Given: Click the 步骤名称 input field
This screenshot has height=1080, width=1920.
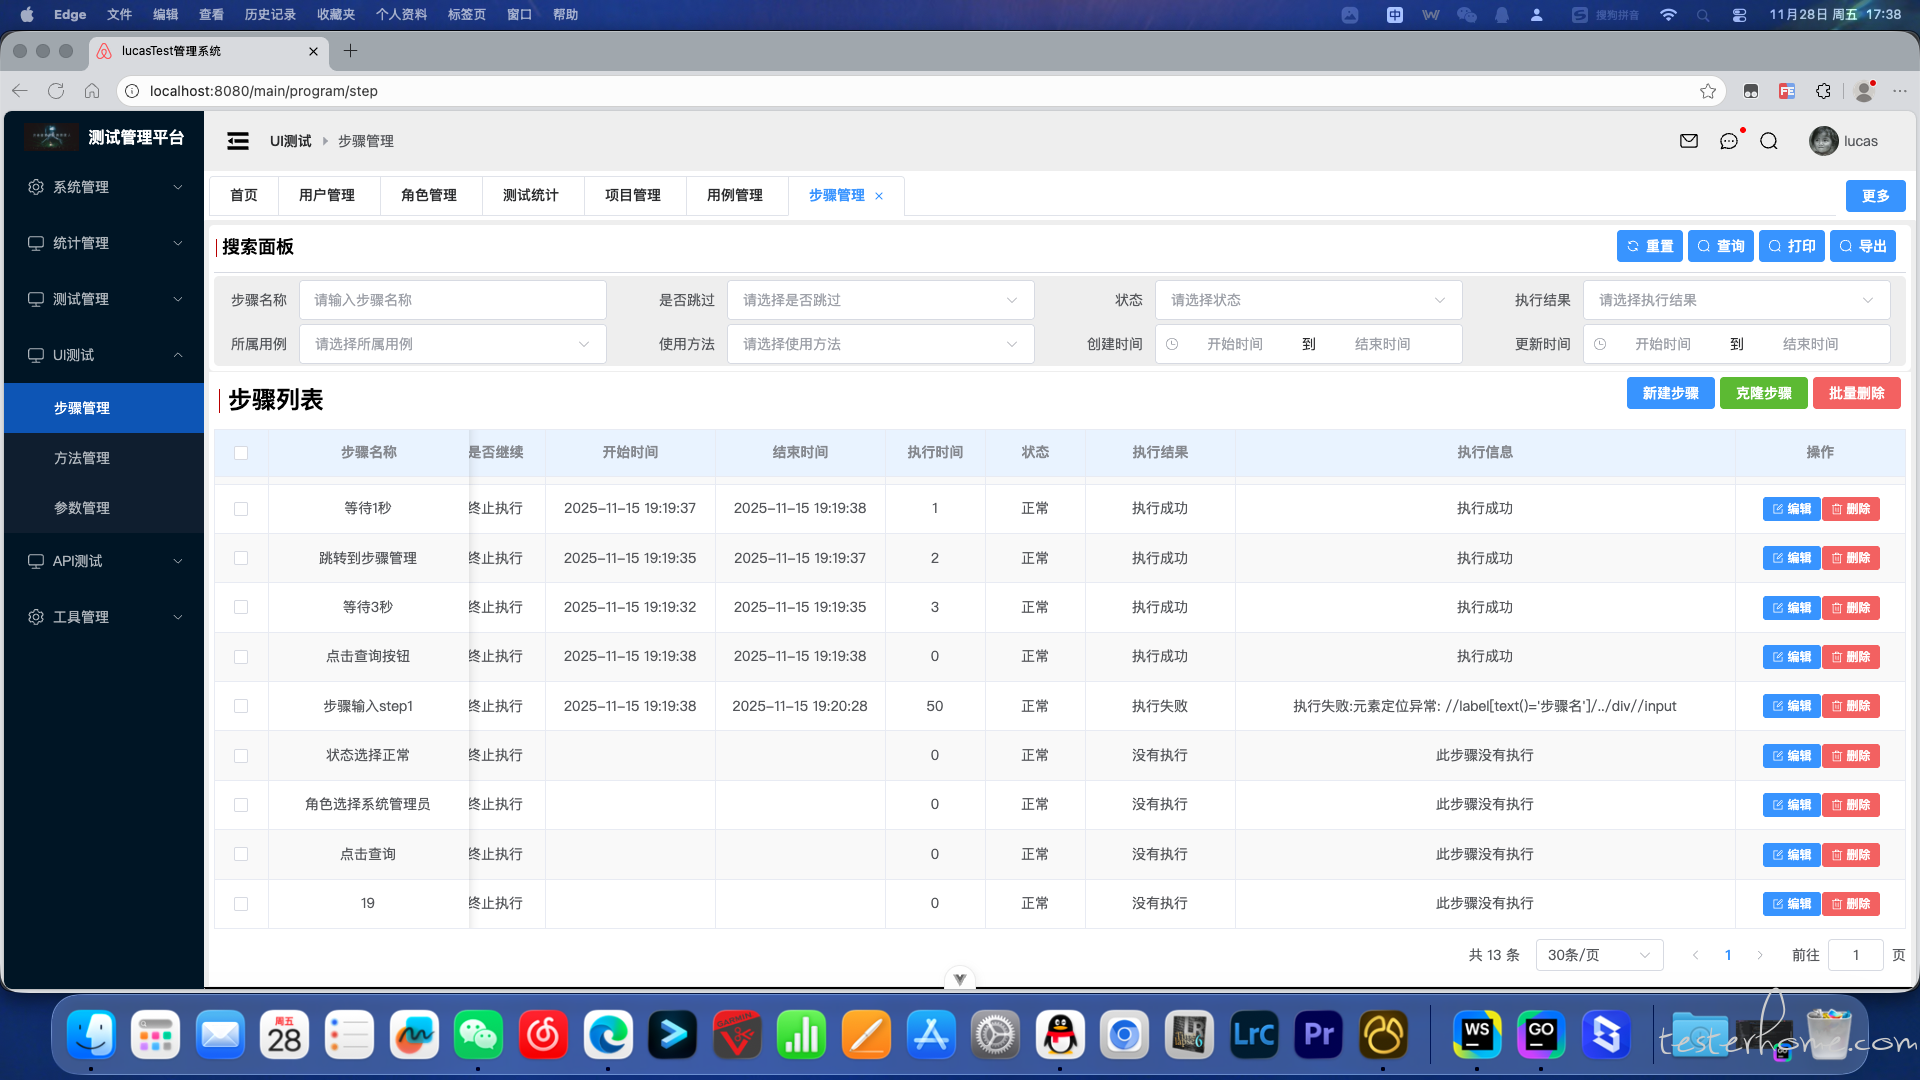Looking at the screenshot, I should [453, 300].
